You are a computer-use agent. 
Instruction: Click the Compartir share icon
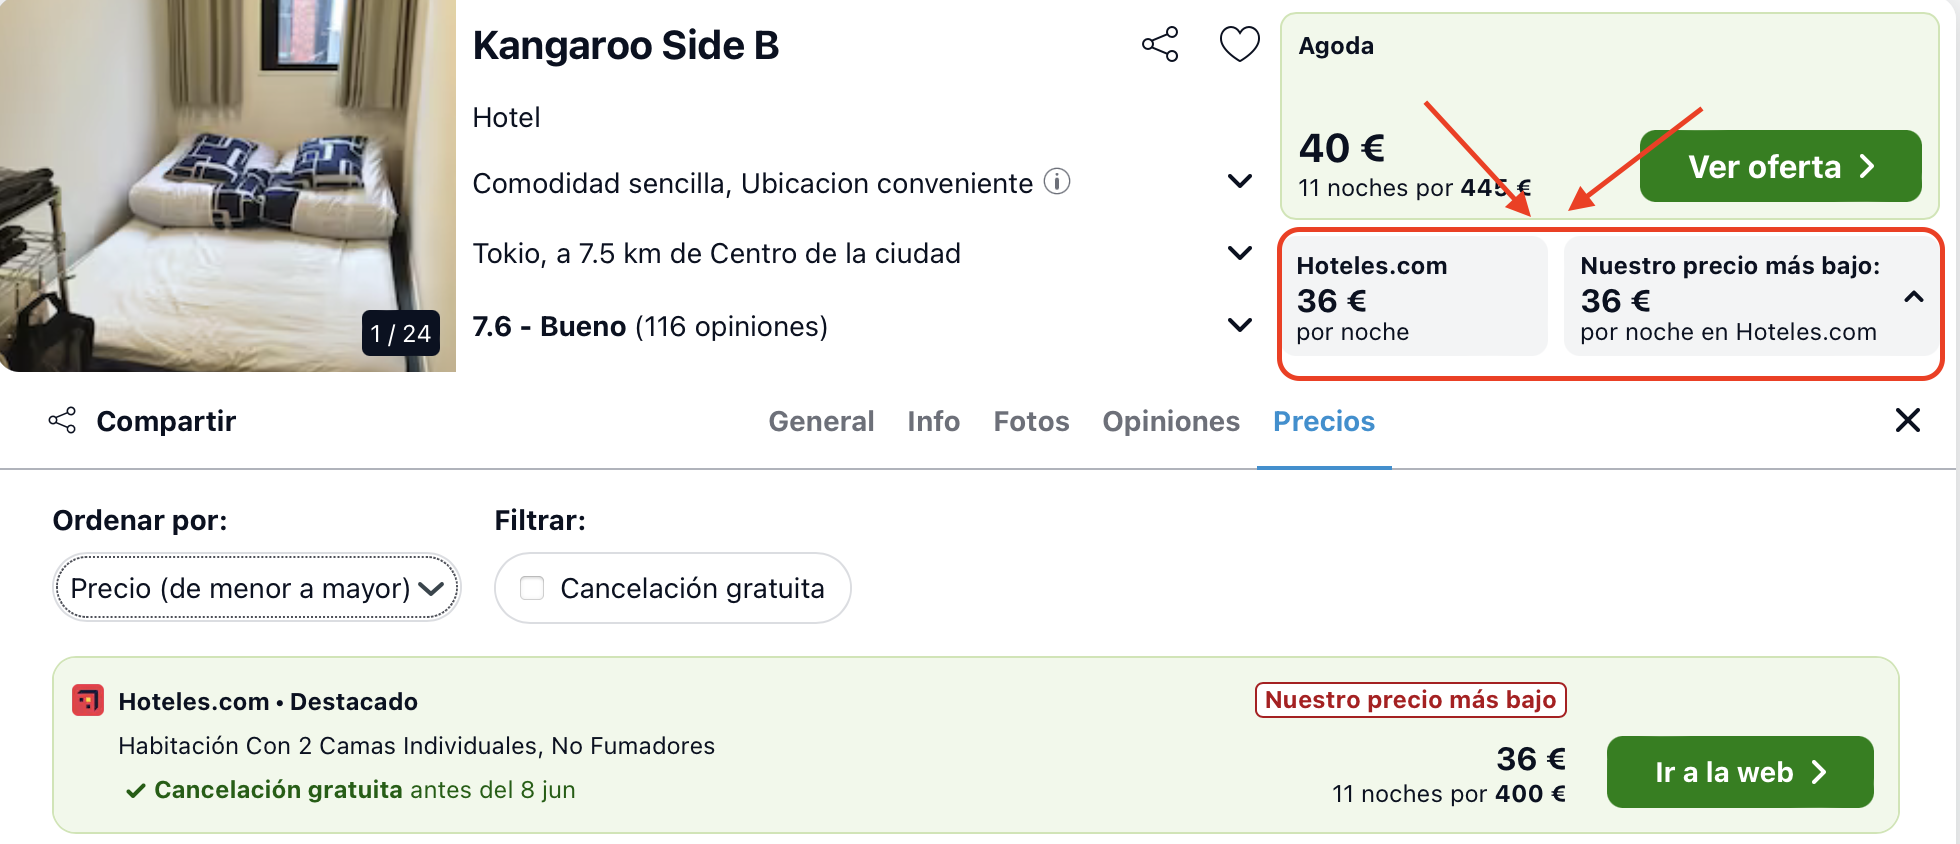pyautogui.click(x=62, y=421)
